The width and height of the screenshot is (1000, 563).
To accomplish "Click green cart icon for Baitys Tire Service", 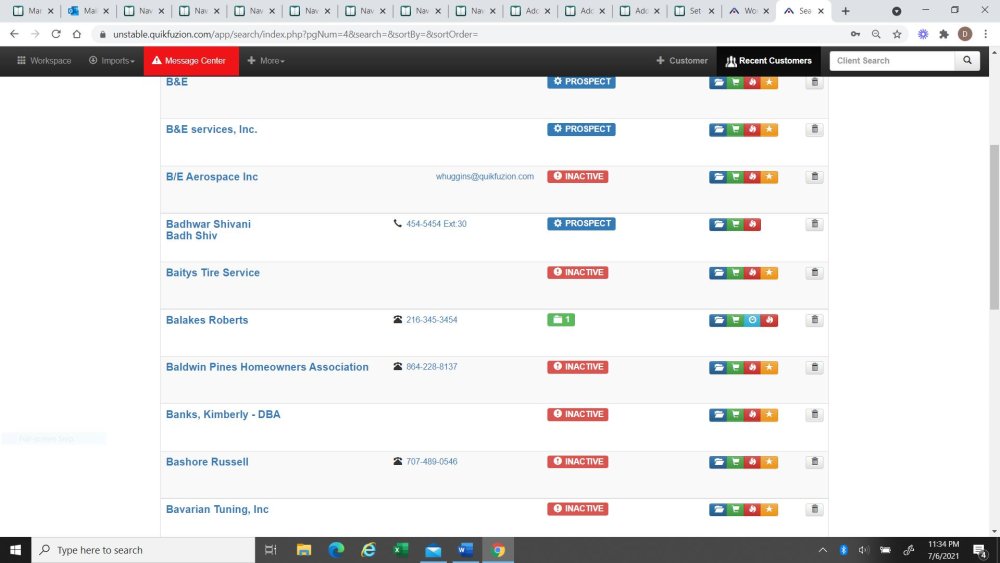I will pyautogui.click(x=735, y=272).
